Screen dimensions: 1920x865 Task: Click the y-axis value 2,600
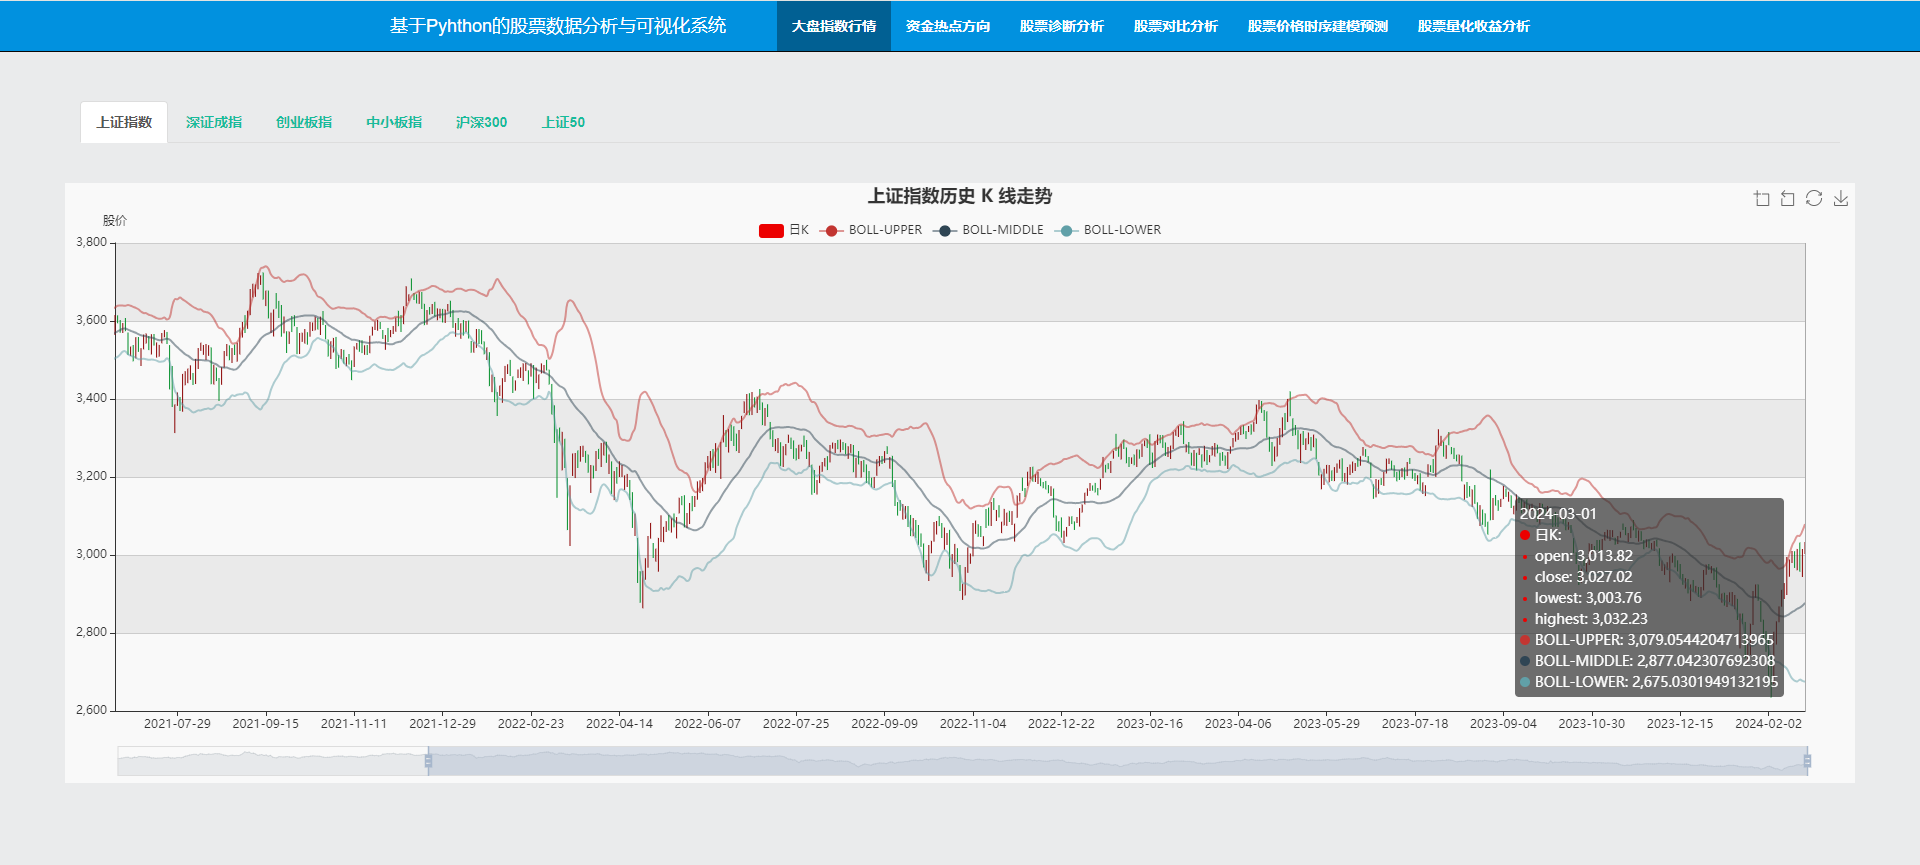[91, 710]
